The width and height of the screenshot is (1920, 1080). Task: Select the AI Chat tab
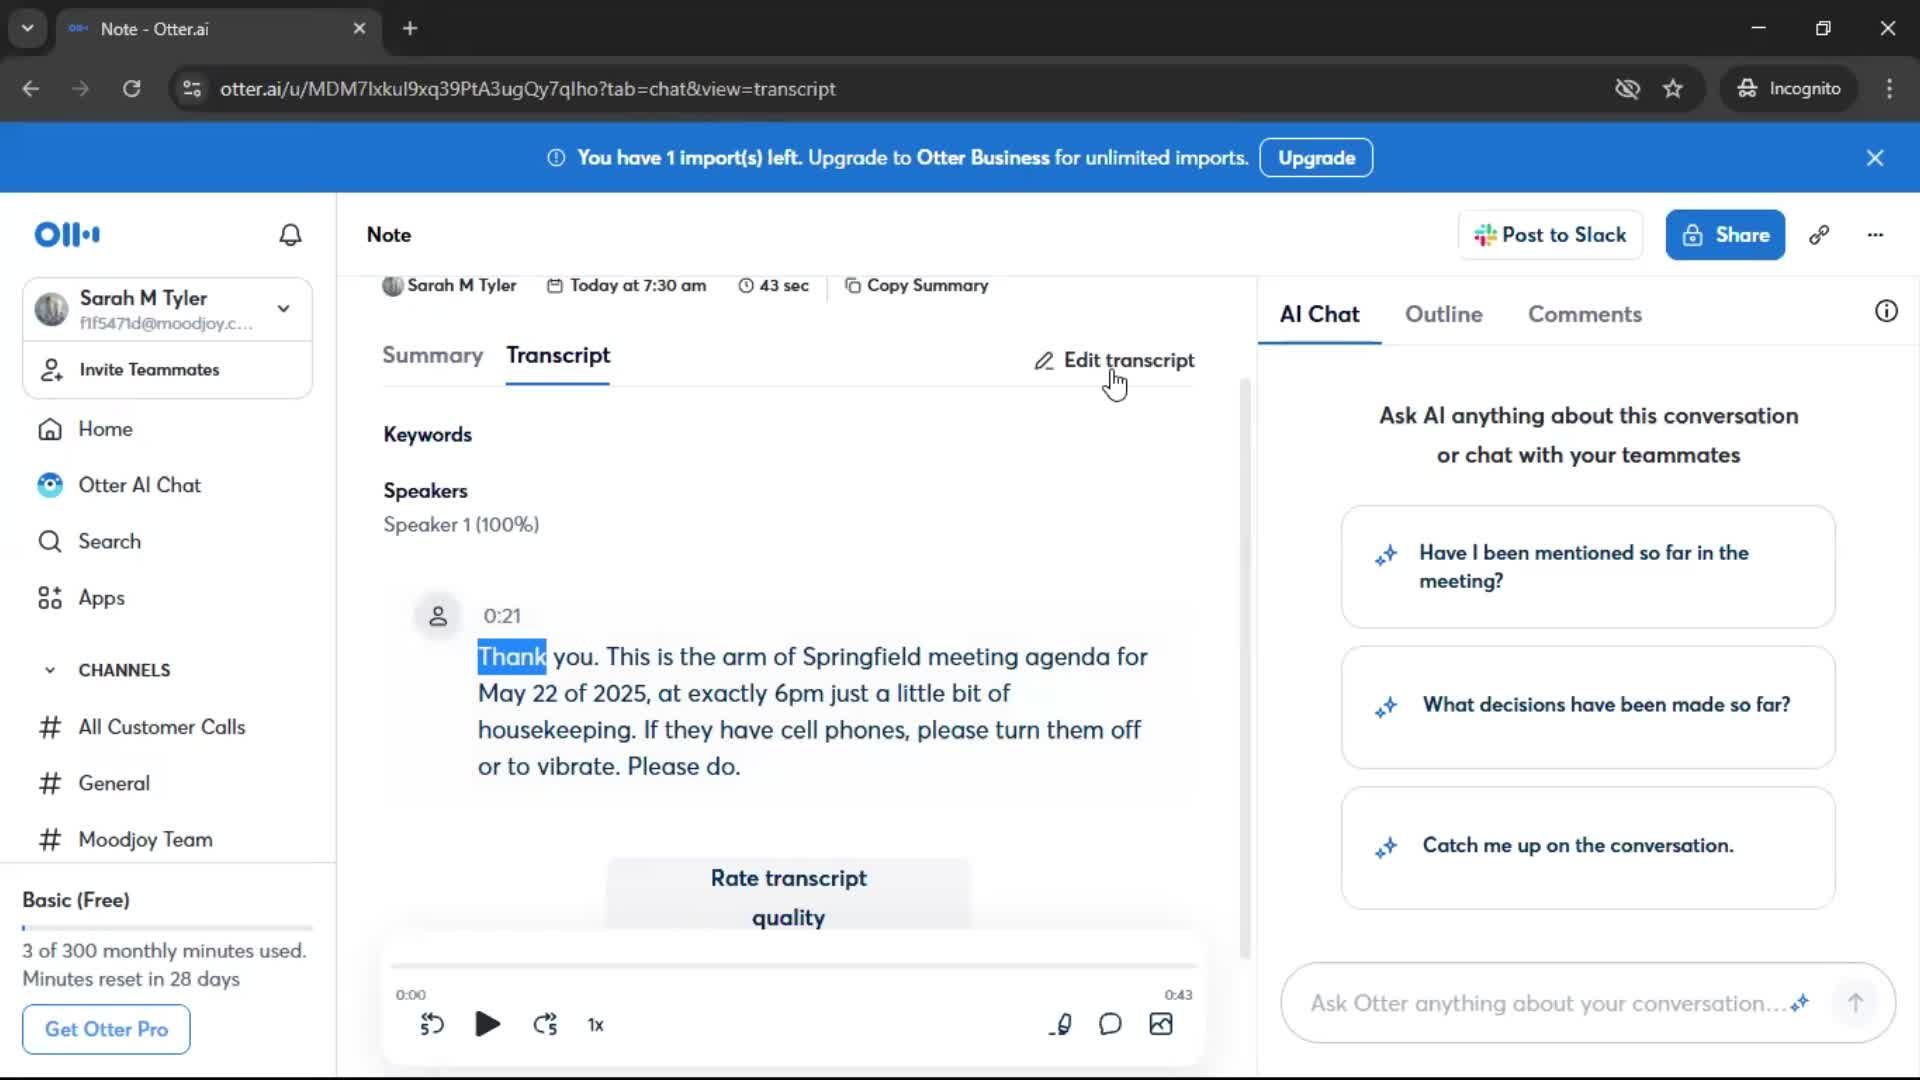[x=1319, y=314]
